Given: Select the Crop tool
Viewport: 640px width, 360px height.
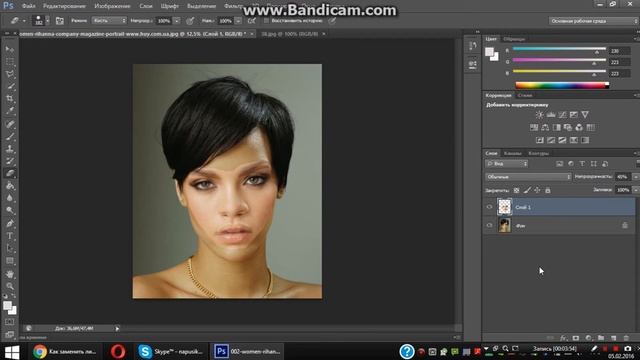Looking at the screenshot, I should tap(10, 98).
